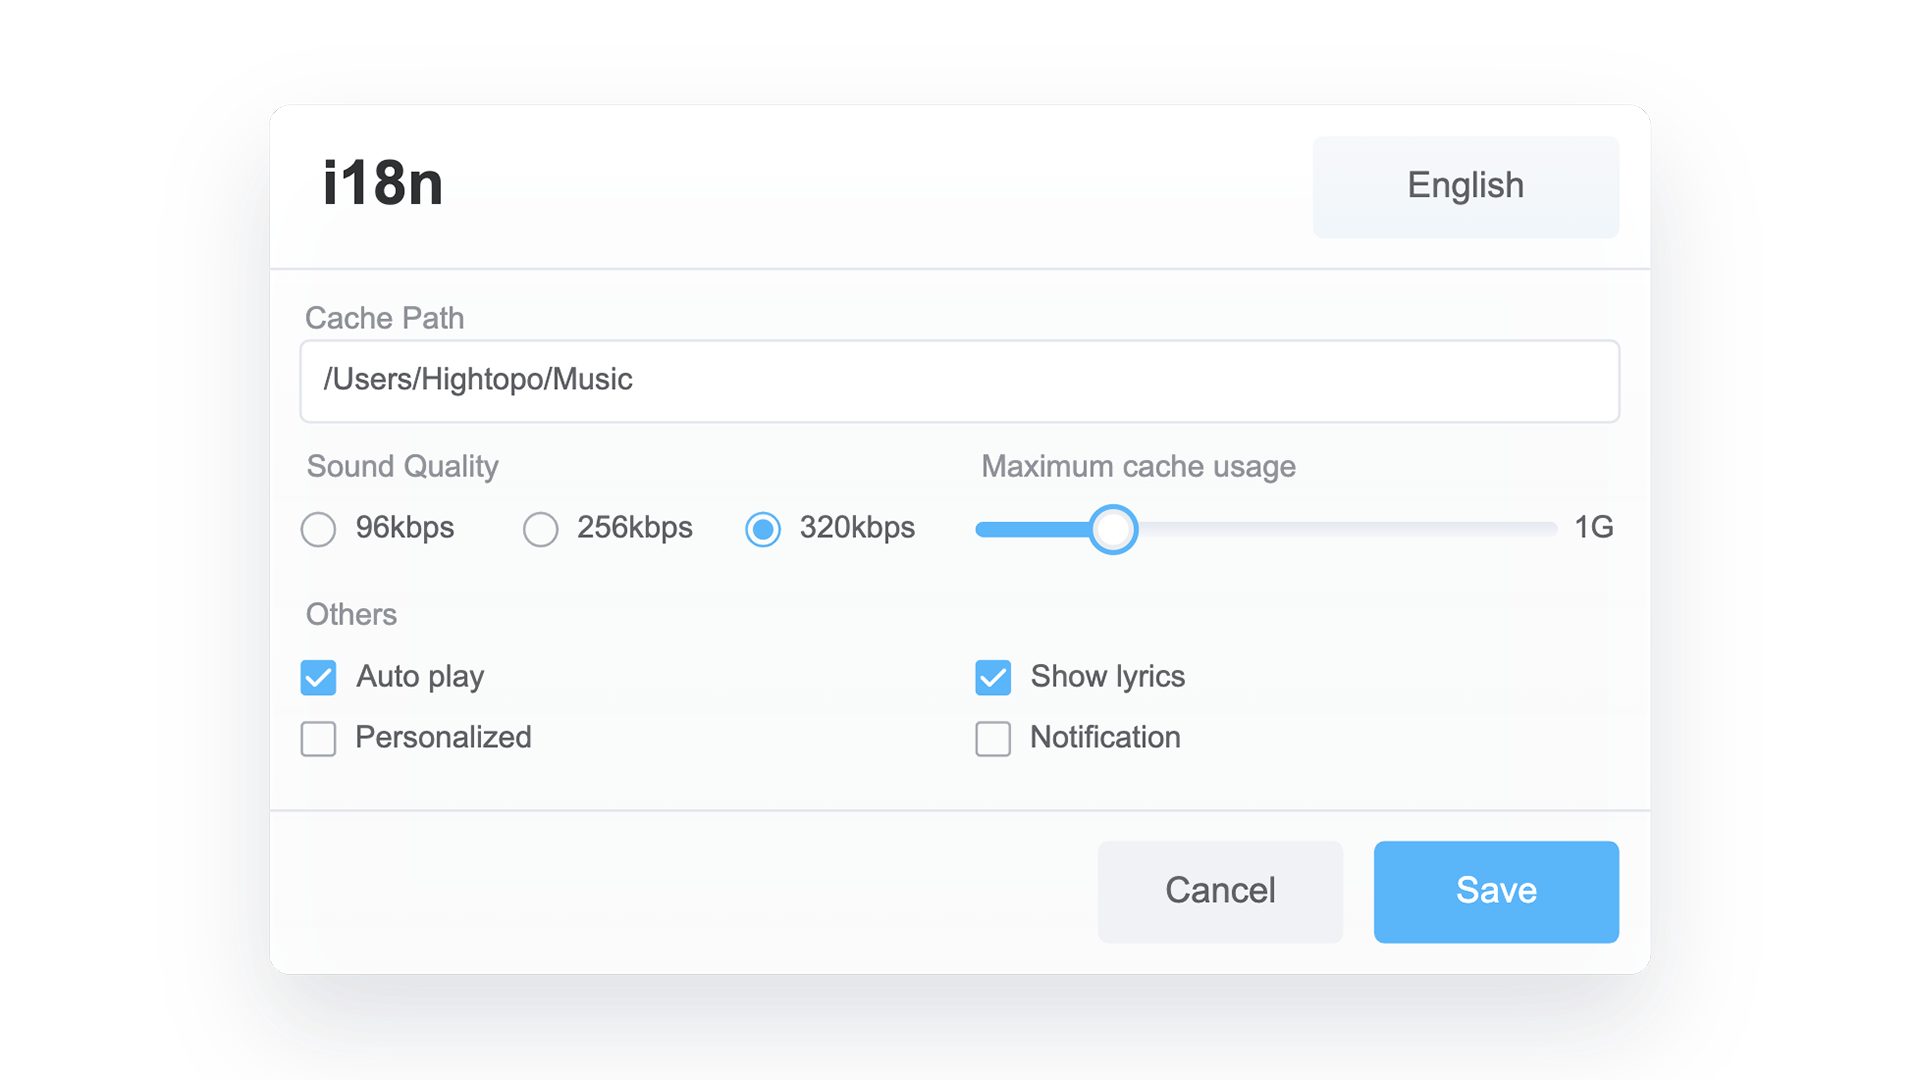This screenshot has height=1080, width=1920.
Task: Turn on the Notification checkbox
Action: coord(993,739)
